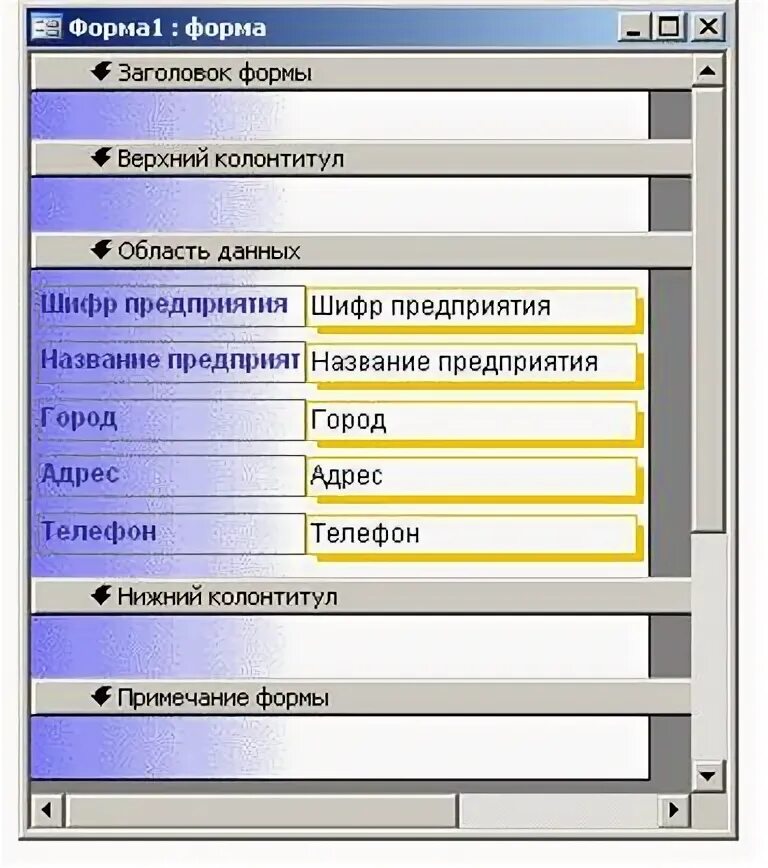Click the vertical scrollbar thumb
This screenshot has height=868, width=768.
708,309
